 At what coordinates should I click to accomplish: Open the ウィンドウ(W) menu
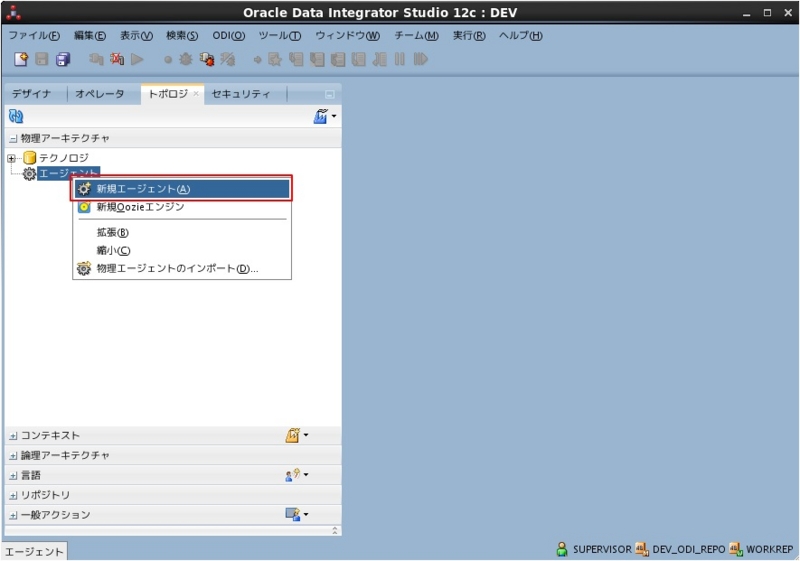point(347,36)
